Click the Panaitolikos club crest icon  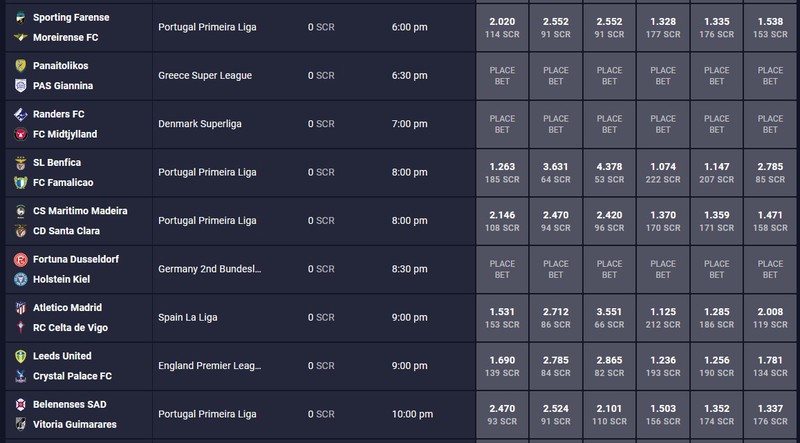pyautogui.click(x=20, y=65)
